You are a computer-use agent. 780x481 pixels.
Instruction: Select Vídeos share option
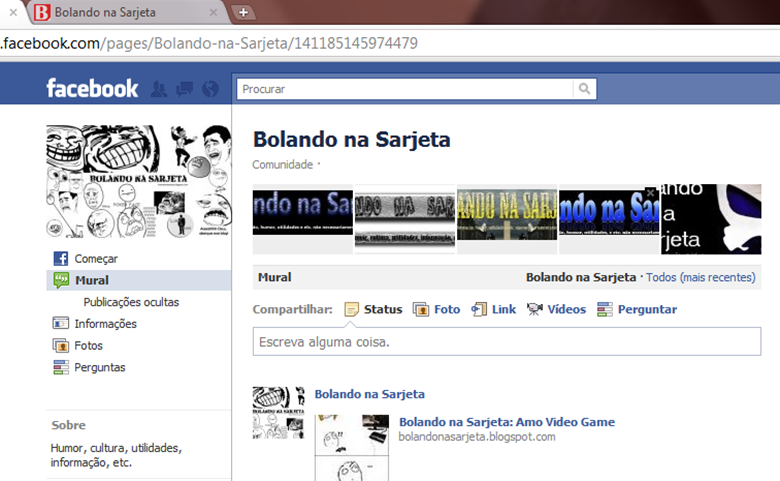pos(567,309)
